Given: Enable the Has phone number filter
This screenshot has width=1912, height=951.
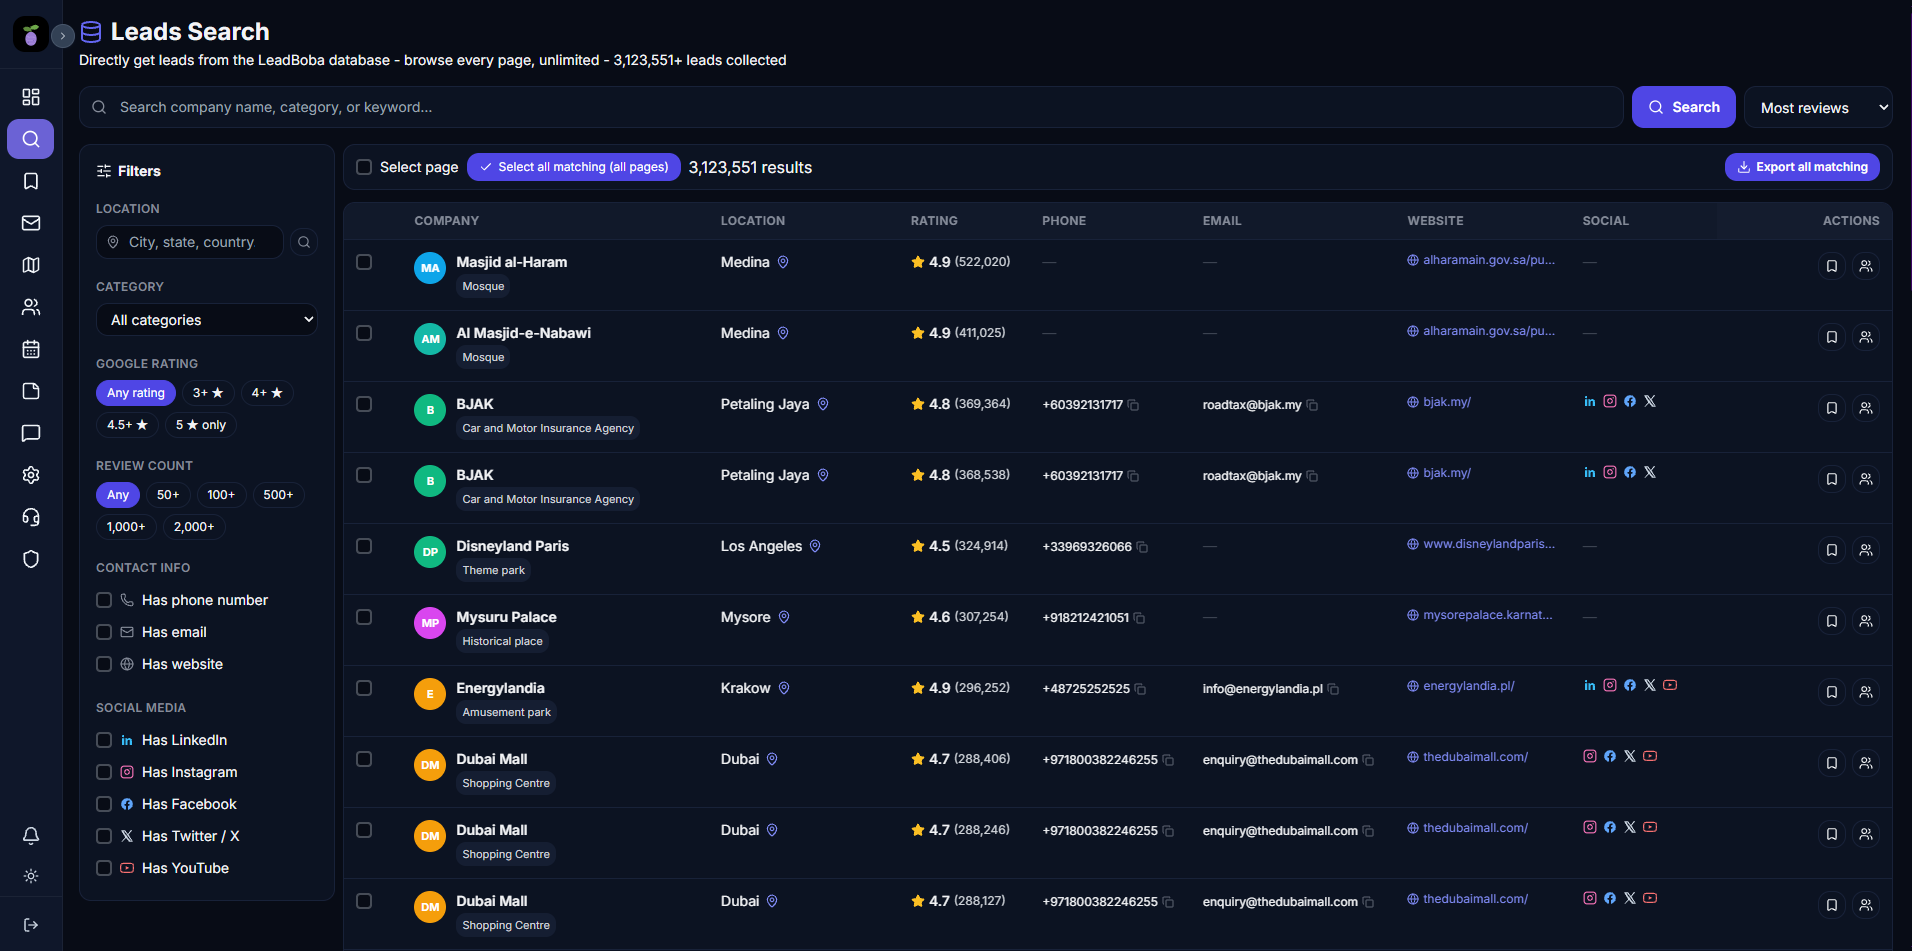Looking at the screenshot, I should coord(104,600).
